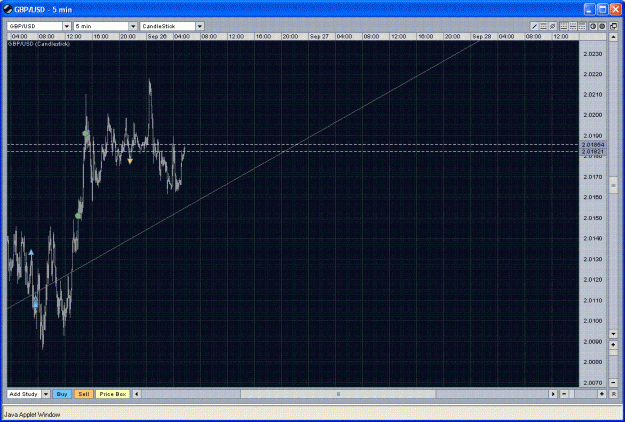Viewport: 625px width, 422px height.
Task: Click the Sep 26 date label
Action: (157, 37)
